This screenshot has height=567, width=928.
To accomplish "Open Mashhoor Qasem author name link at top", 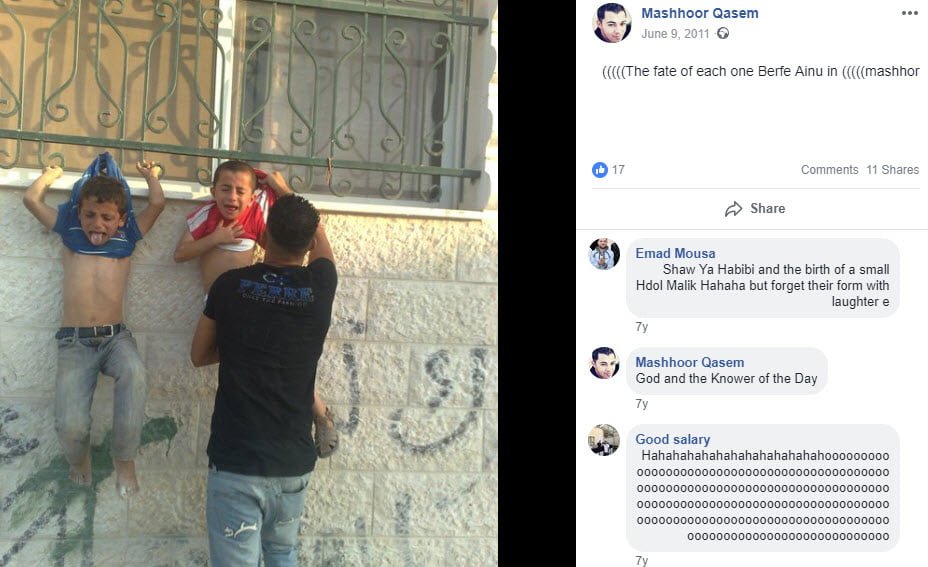I will pos(700,13).
